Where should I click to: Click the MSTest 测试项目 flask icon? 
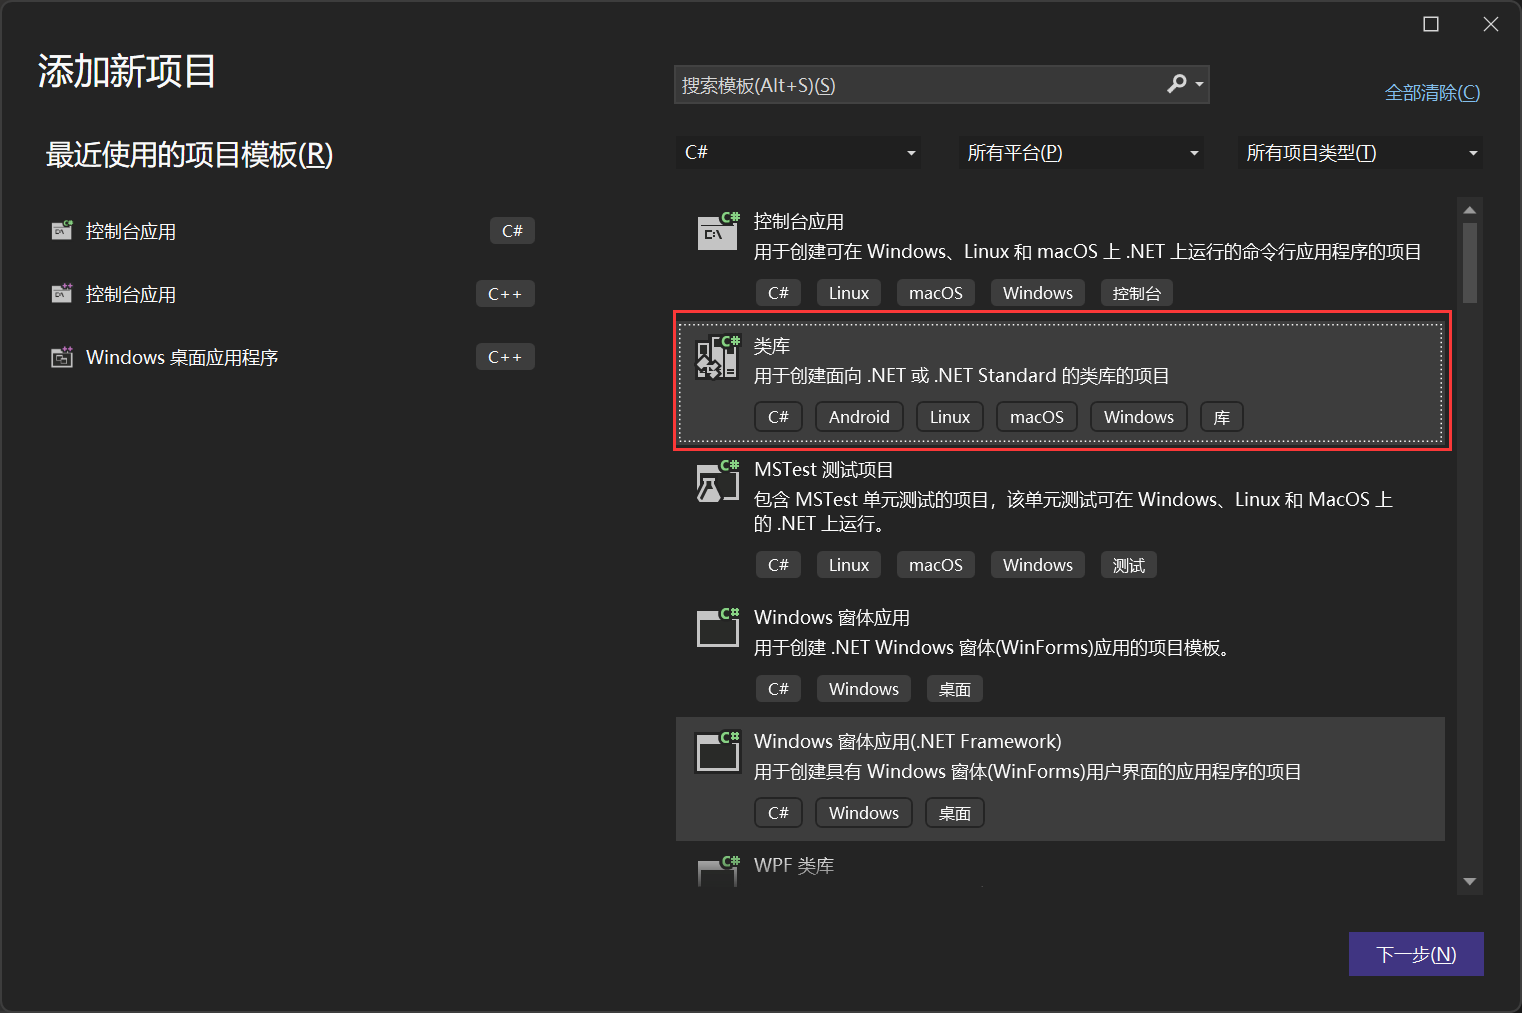coord(717,481)
